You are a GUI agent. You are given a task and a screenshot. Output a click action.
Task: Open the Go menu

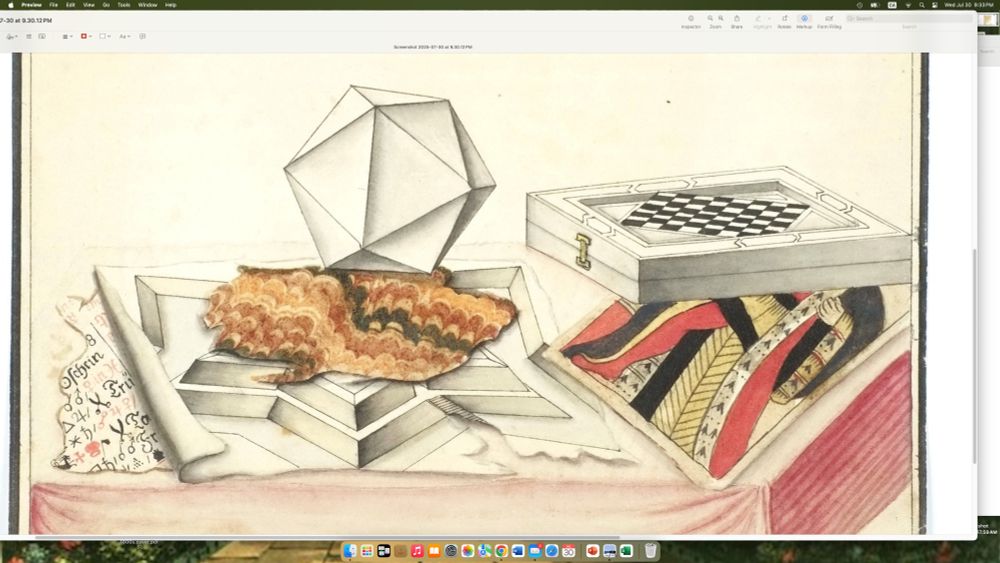click(x=106, y=4)
